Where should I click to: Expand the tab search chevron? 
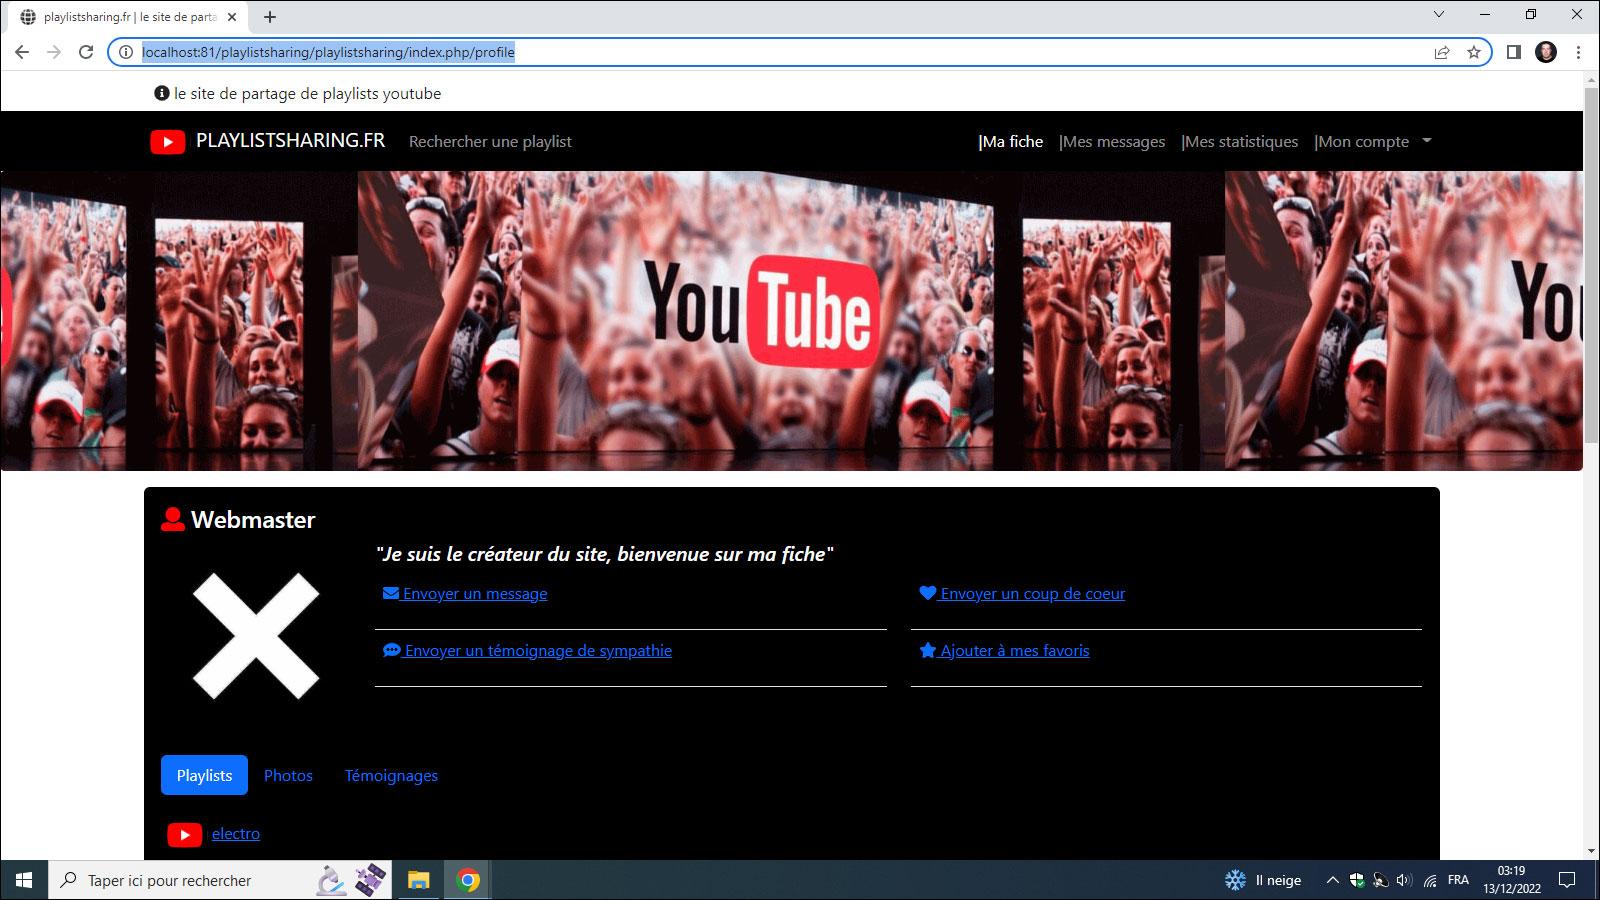coord(1439,15)
